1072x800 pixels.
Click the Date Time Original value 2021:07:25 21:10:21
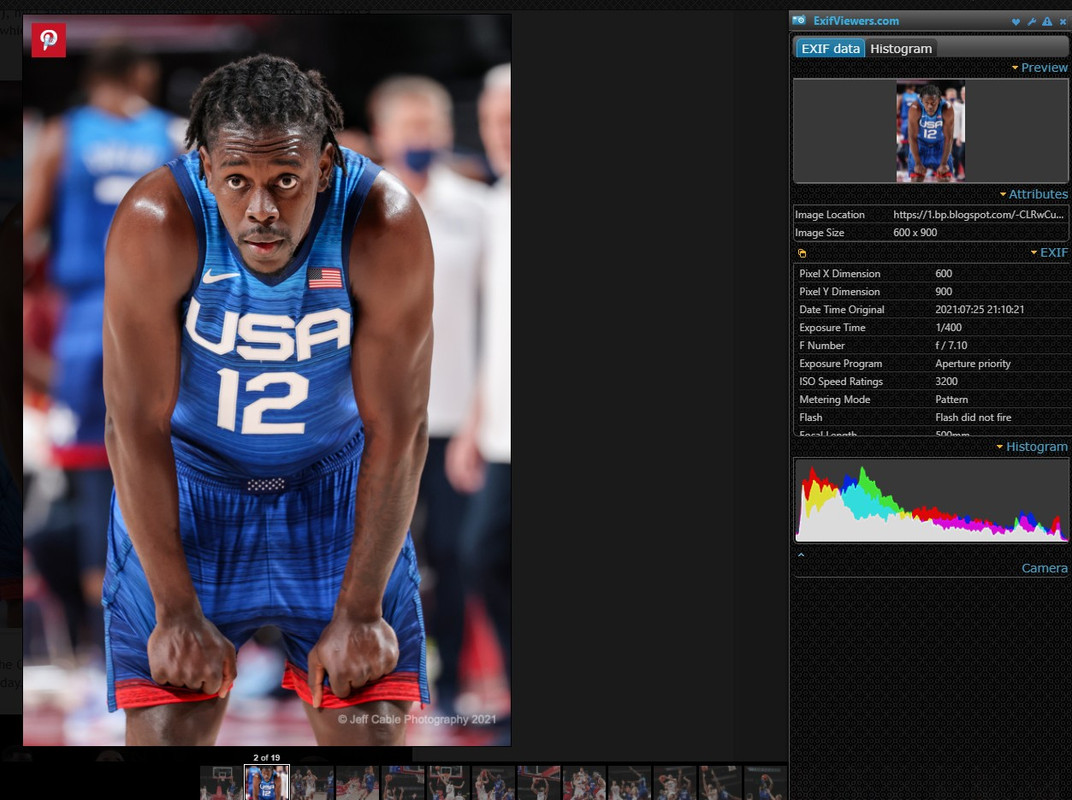coord(980,309)
